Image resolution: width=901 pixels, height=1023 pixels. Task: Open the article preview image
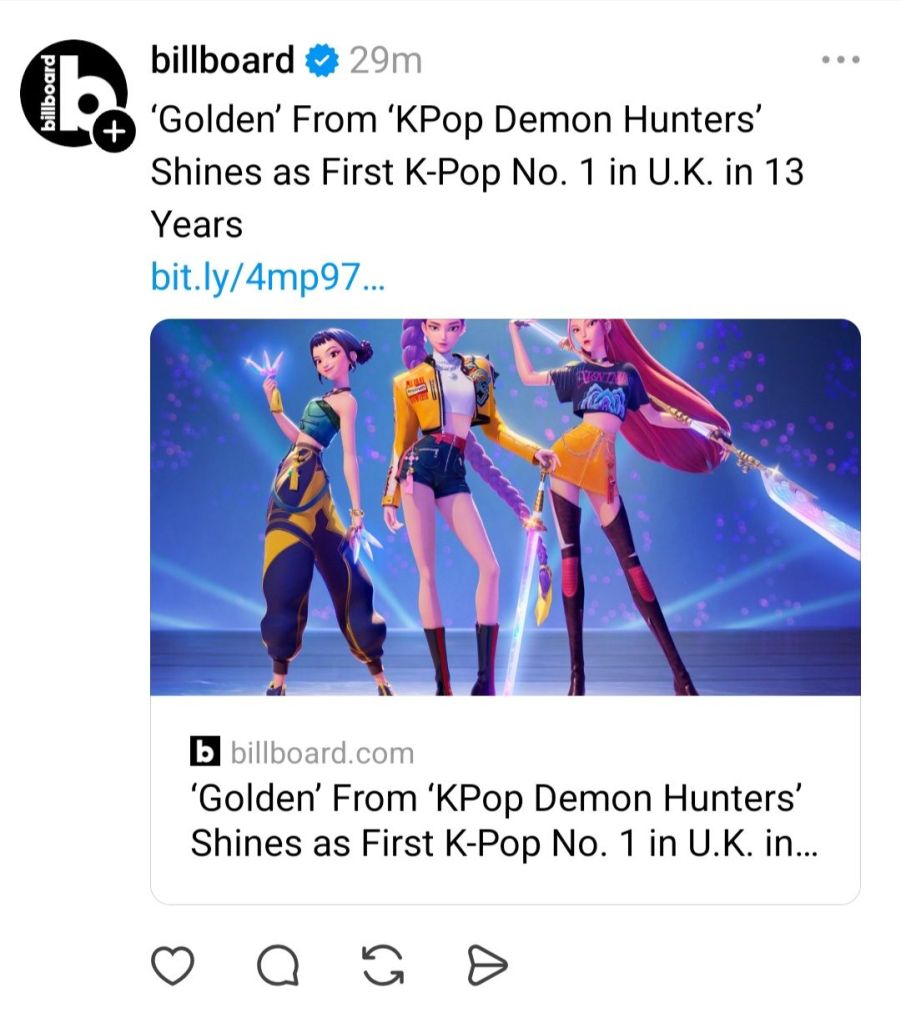(x=505, y=506)
